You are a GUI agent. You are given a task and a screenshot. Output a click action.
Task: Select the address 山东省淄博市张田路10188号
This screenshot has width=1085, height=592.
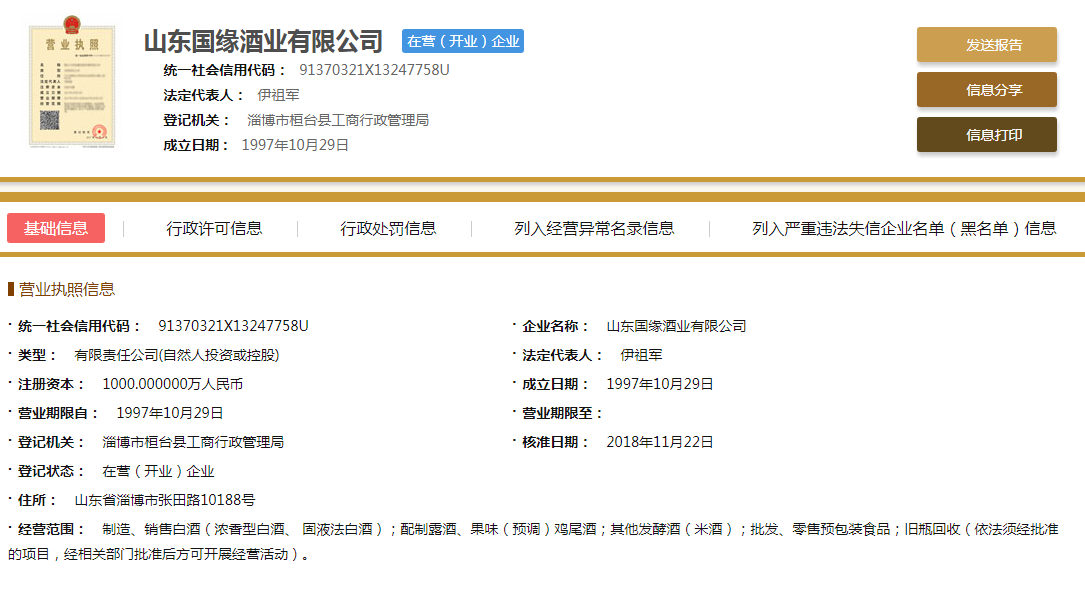click(x=164, y=500)
